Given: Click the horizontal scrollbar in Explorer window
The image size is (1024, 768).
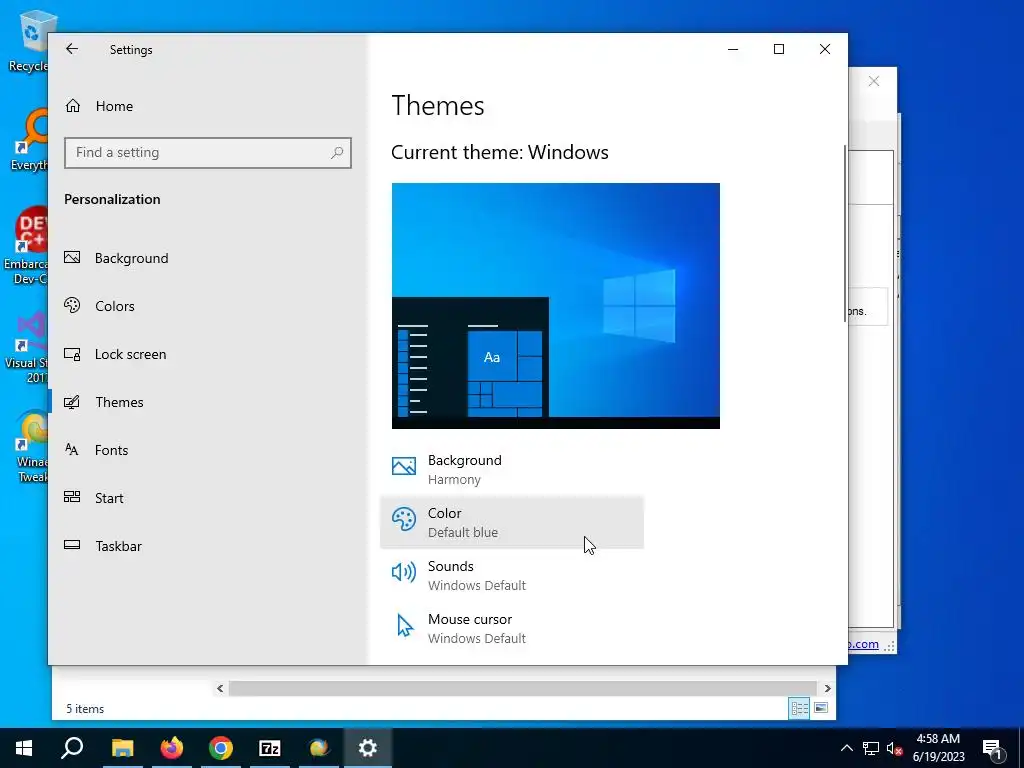Looking at the screenshot, I should click(522, 688).
